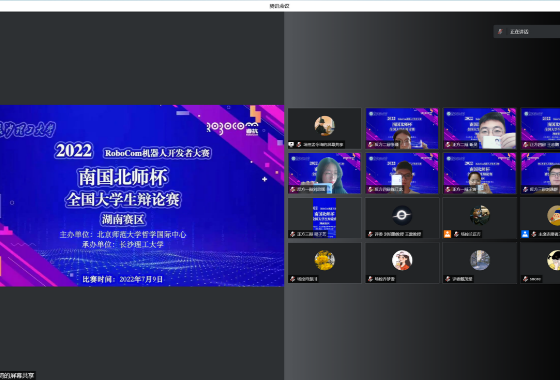
Task: Click muted mic under cartoon hat-girl avatar
Action: 370,279
